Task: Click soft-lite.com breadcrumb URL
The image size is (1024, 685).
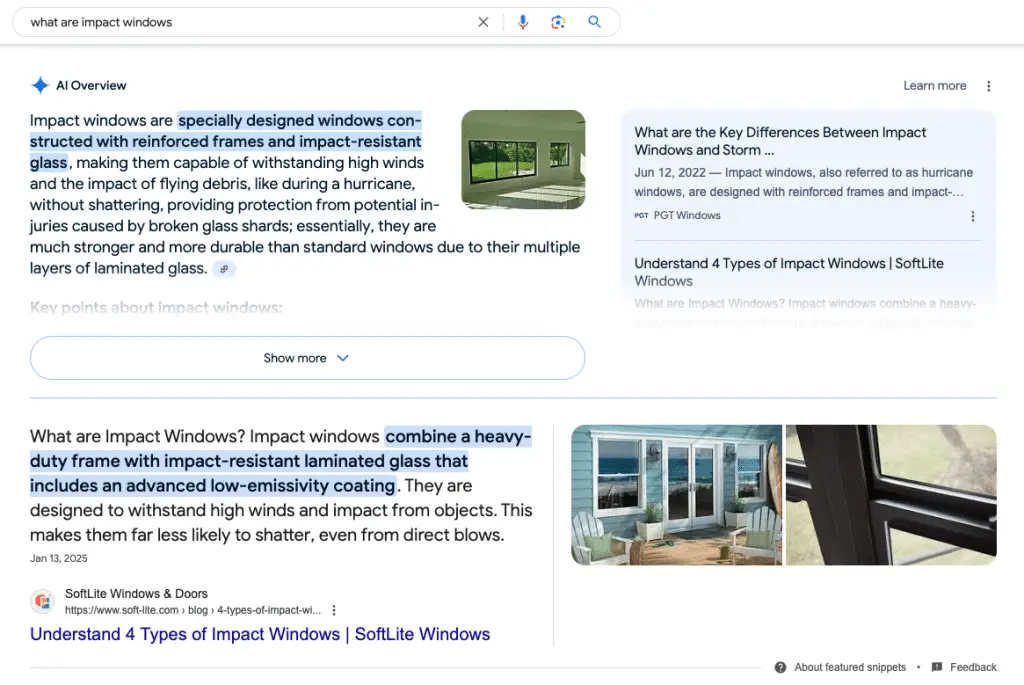Action: [x=193, y=610]
